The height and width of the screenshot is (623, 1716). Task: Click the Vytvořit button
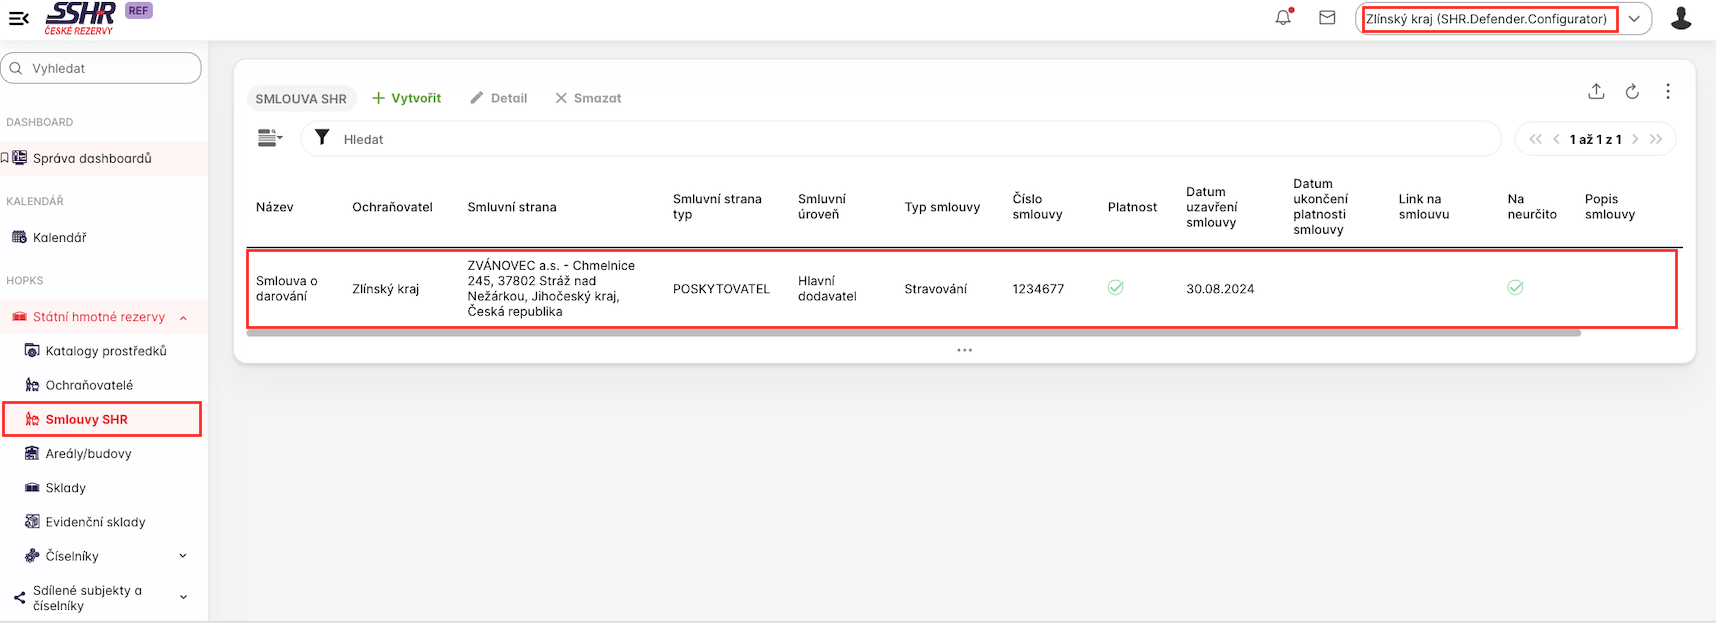[406, 98]
